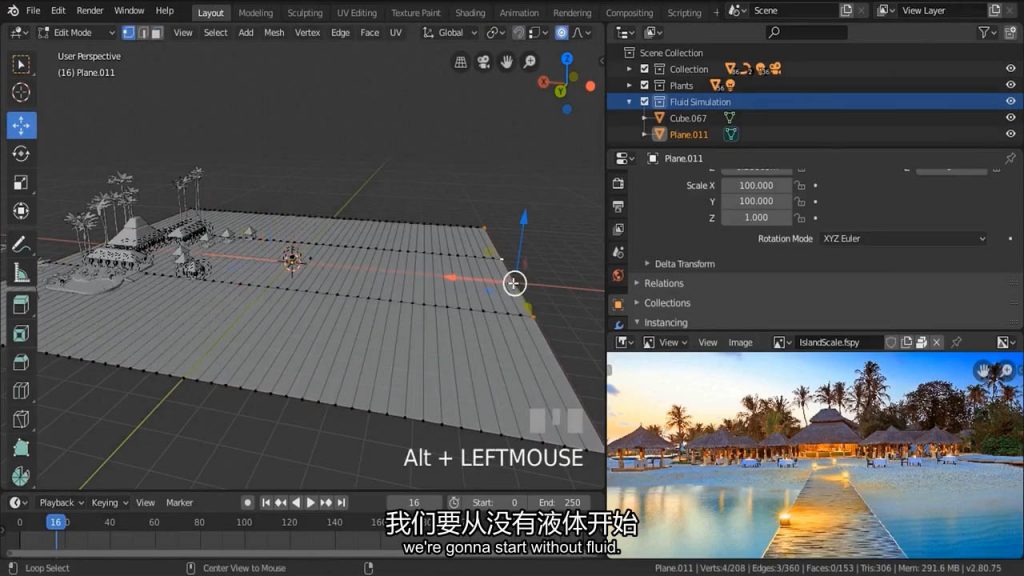The height and width of the screenshot is (576, 1024).
Task: Toggle Scale X lock icon
Action: pyautogui.click(x=800, y=185)
